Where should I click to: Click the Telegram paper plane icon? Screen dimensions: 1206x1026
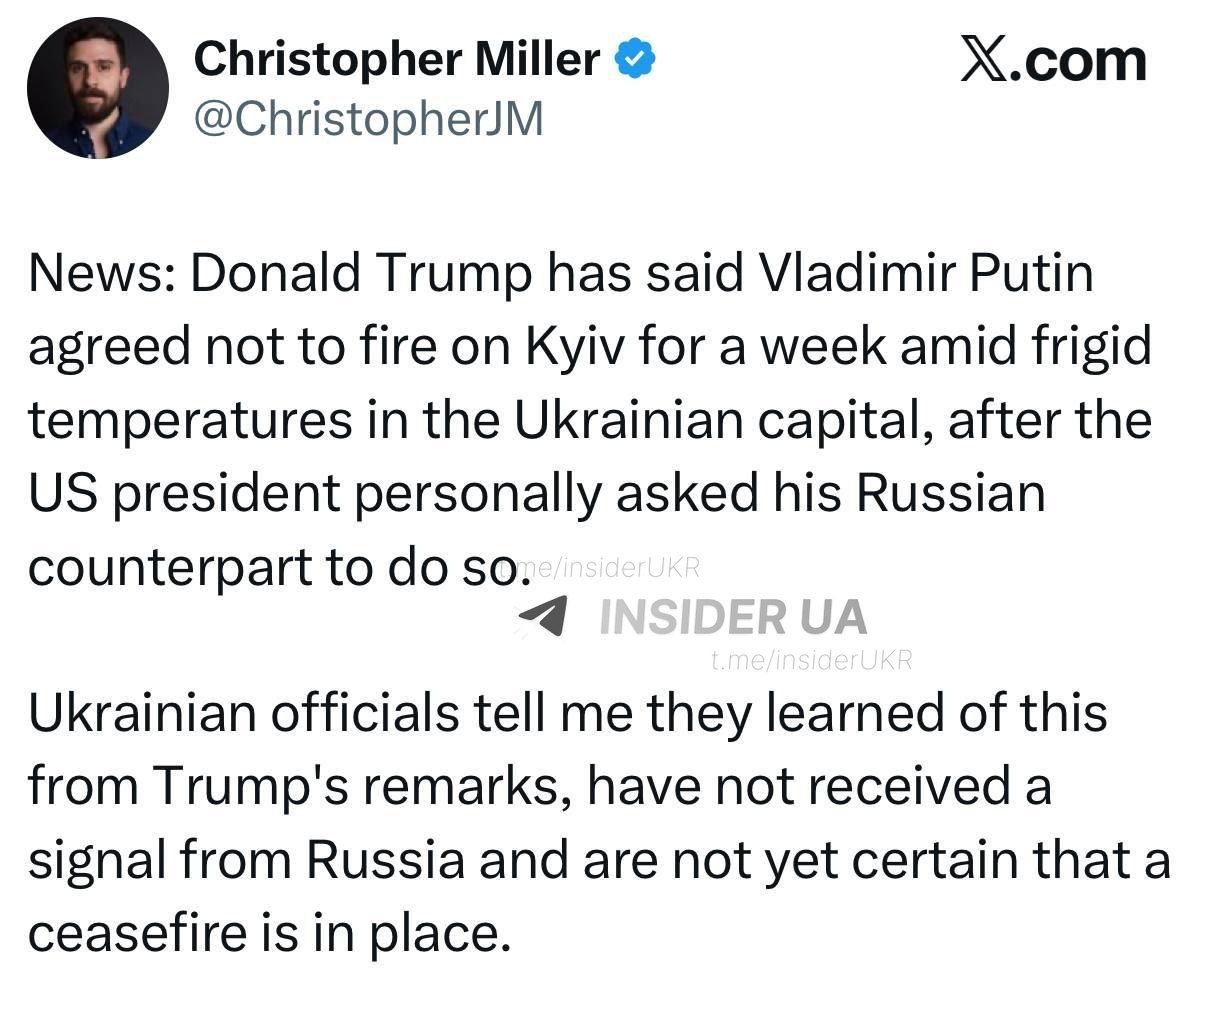(x=544, y=615)
